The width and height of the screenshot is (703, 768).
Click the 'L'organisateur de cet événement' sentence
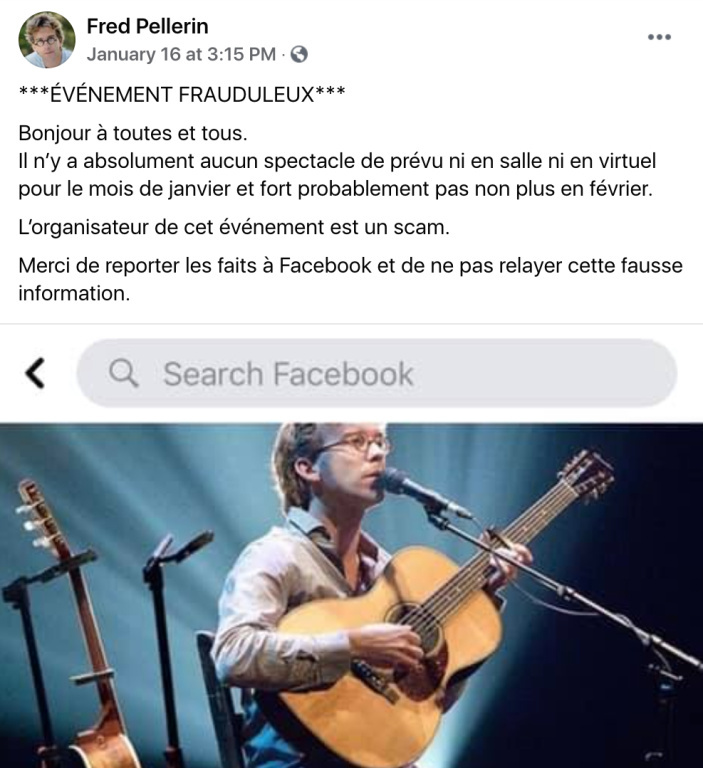(234, 227)
